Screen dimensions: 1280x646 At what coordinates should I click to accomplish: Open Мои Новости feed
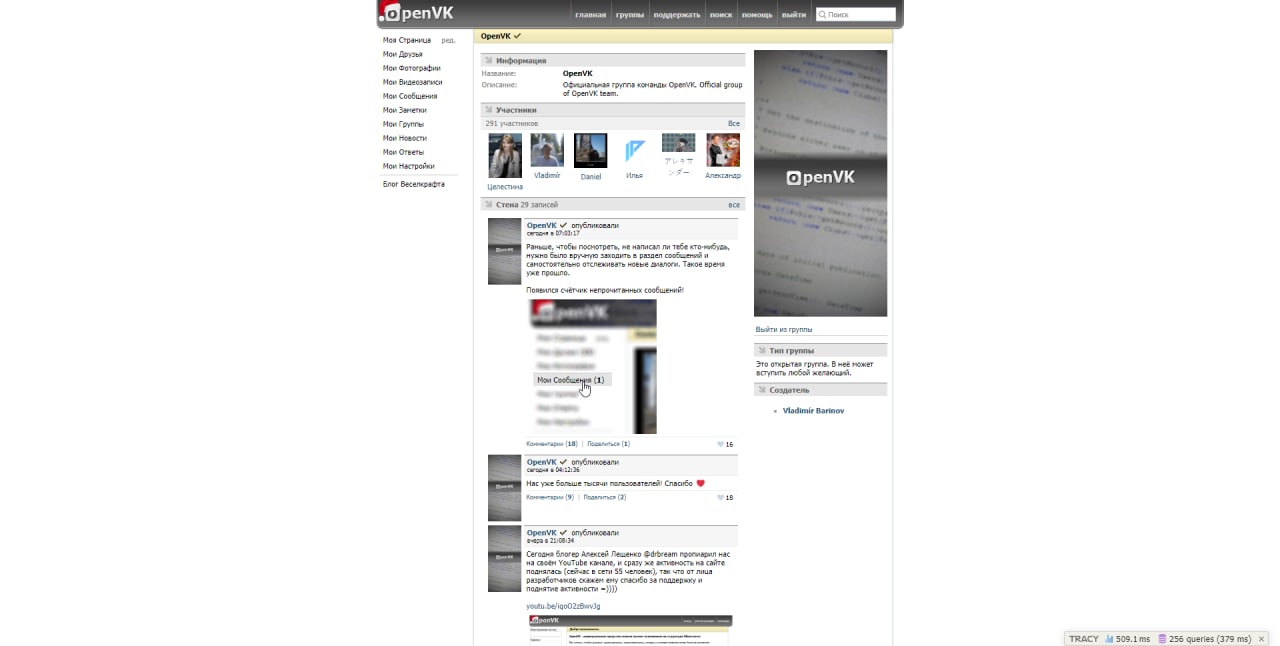pyautogui.click(x=405, y=138)
